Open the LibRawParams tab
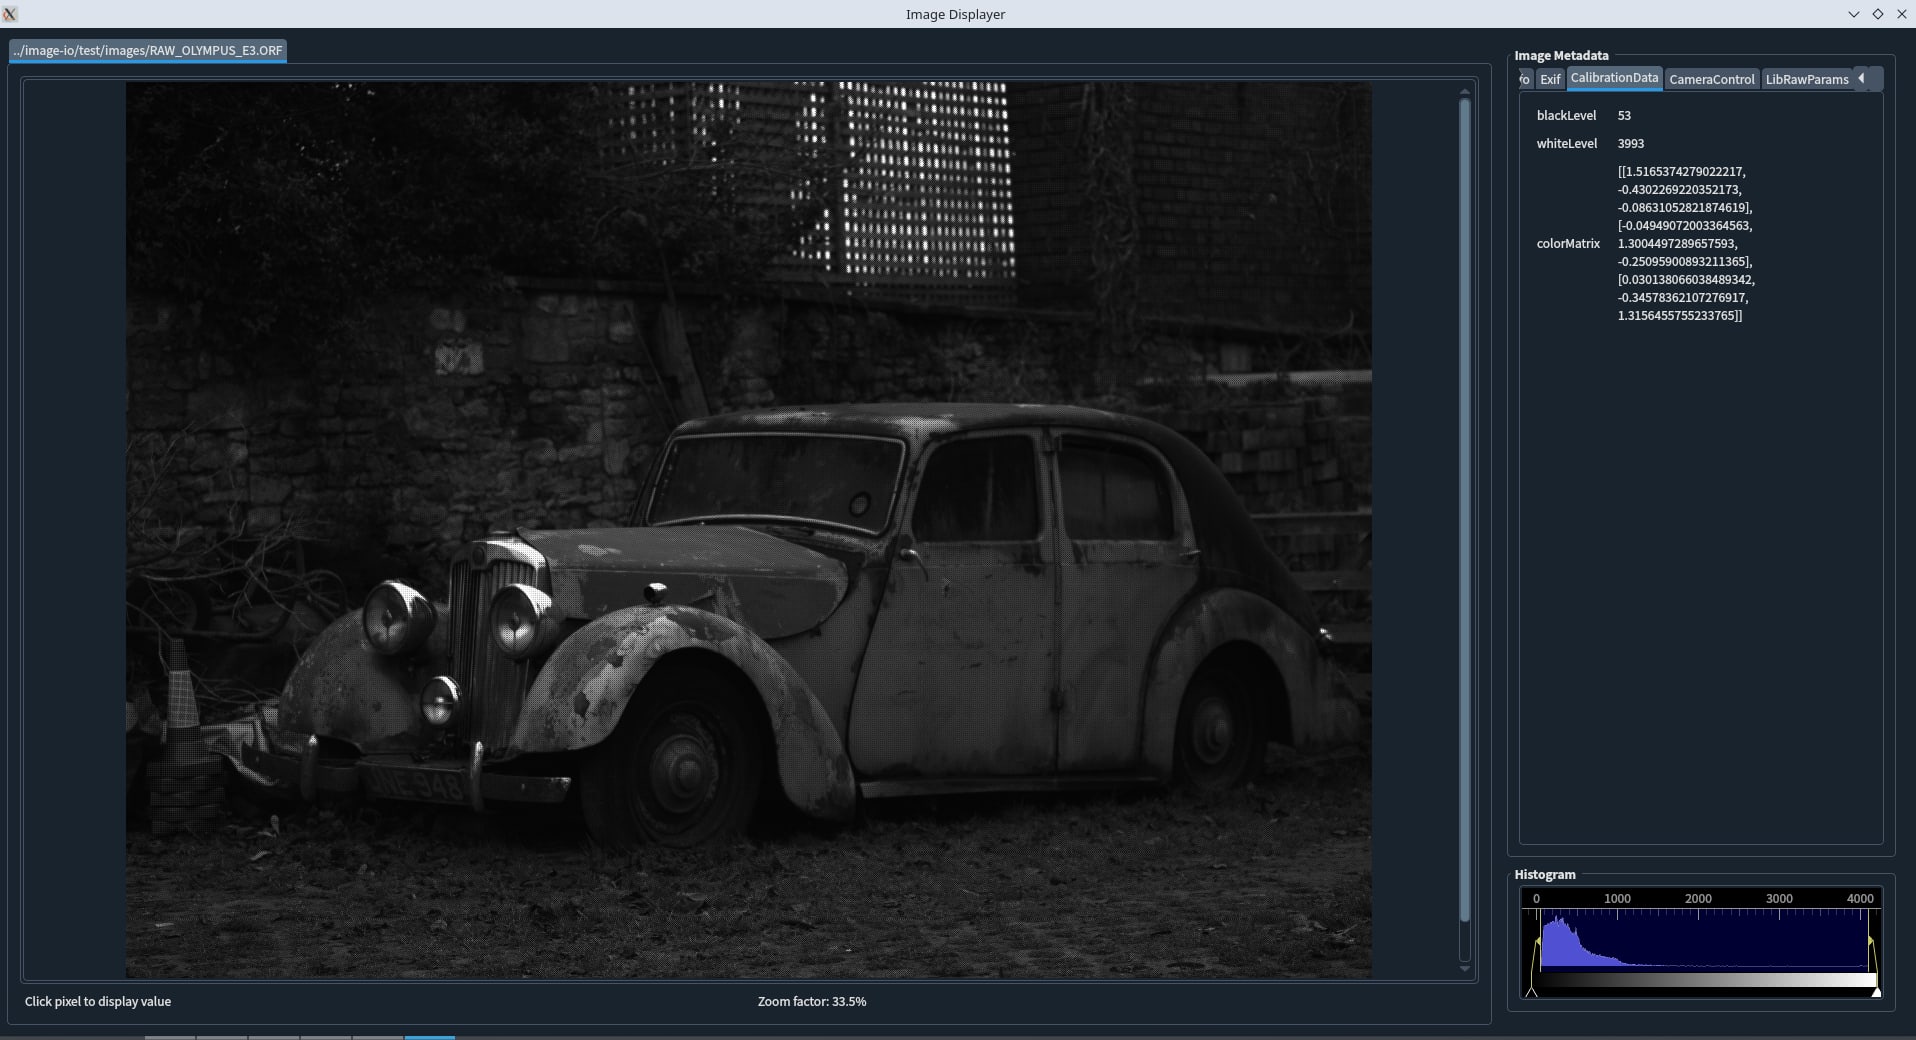This screenshot has height=1040, width=1916. pos(1806,79)
